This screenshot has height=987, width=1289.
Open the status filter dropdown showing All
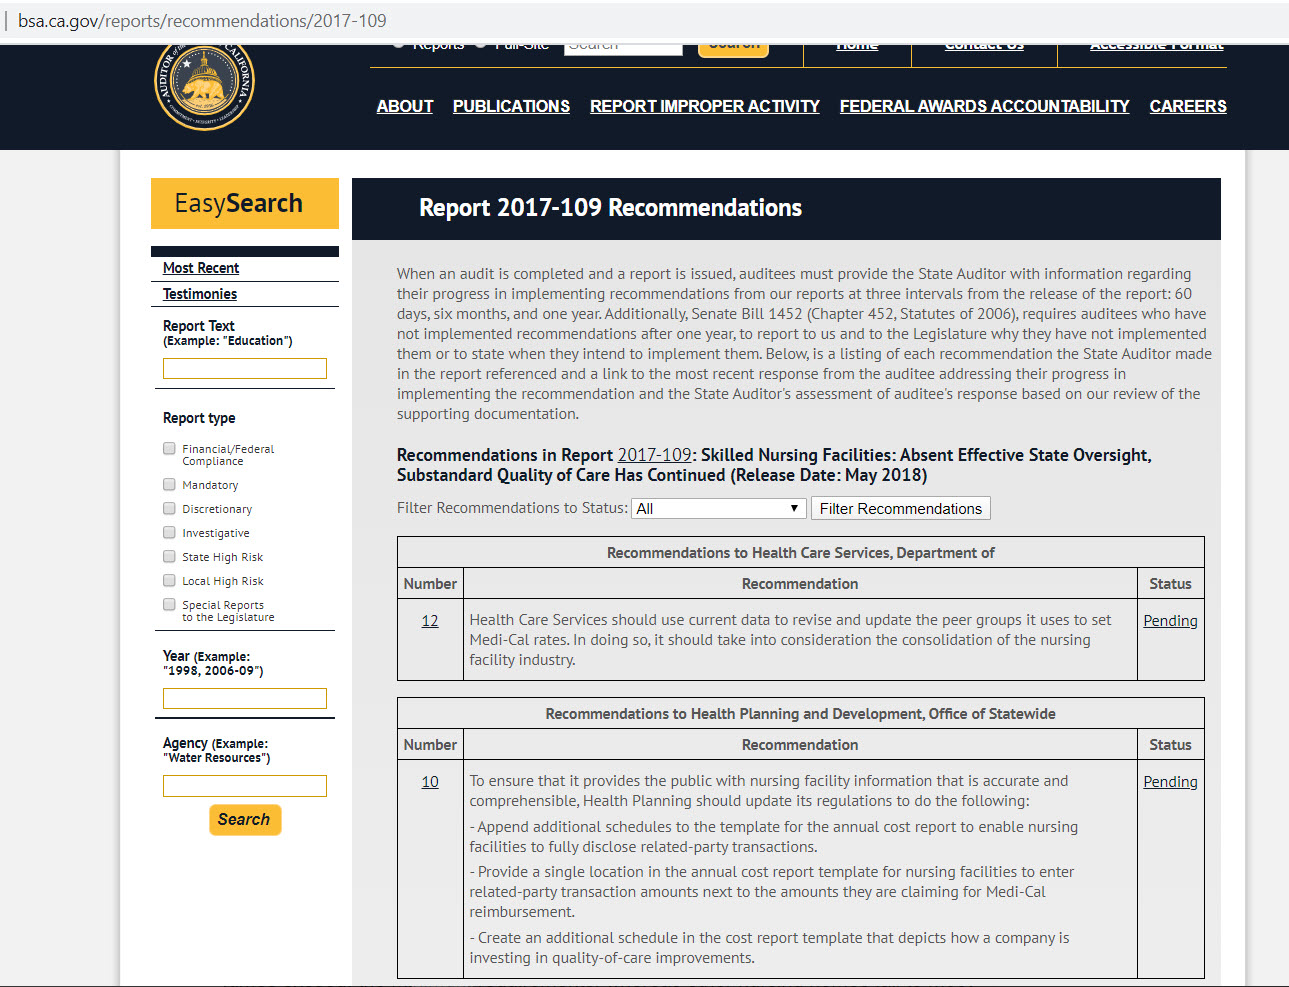coord(718,509)
